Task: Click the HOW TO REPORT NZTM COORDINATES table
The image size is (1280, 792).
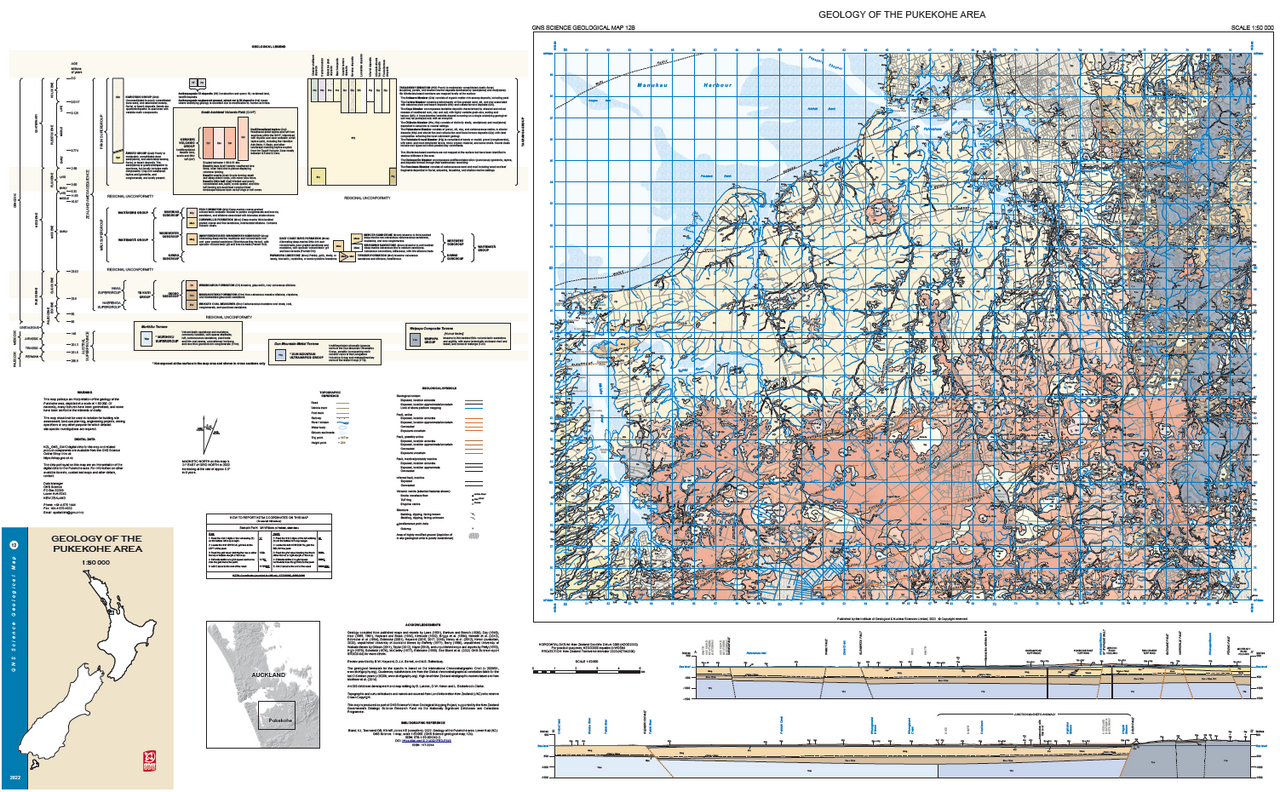Action: point(269,547)
